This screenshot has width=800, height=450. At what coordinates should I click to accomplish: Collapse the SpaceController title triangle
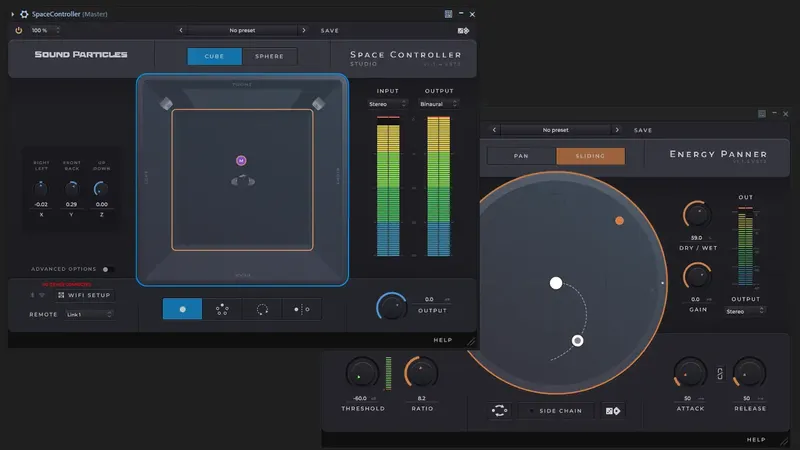(13, 14)
